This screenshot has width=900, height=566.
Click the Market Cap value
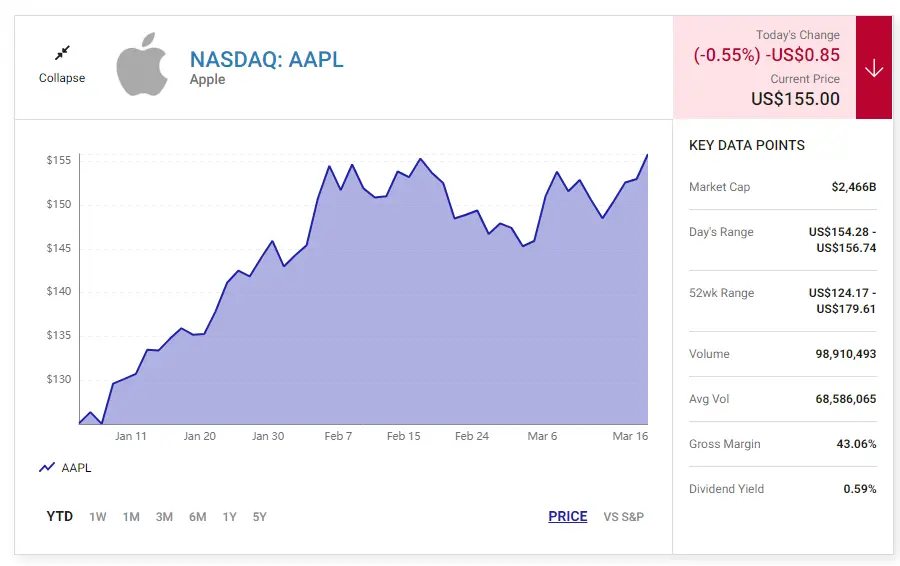click(853, 187)
